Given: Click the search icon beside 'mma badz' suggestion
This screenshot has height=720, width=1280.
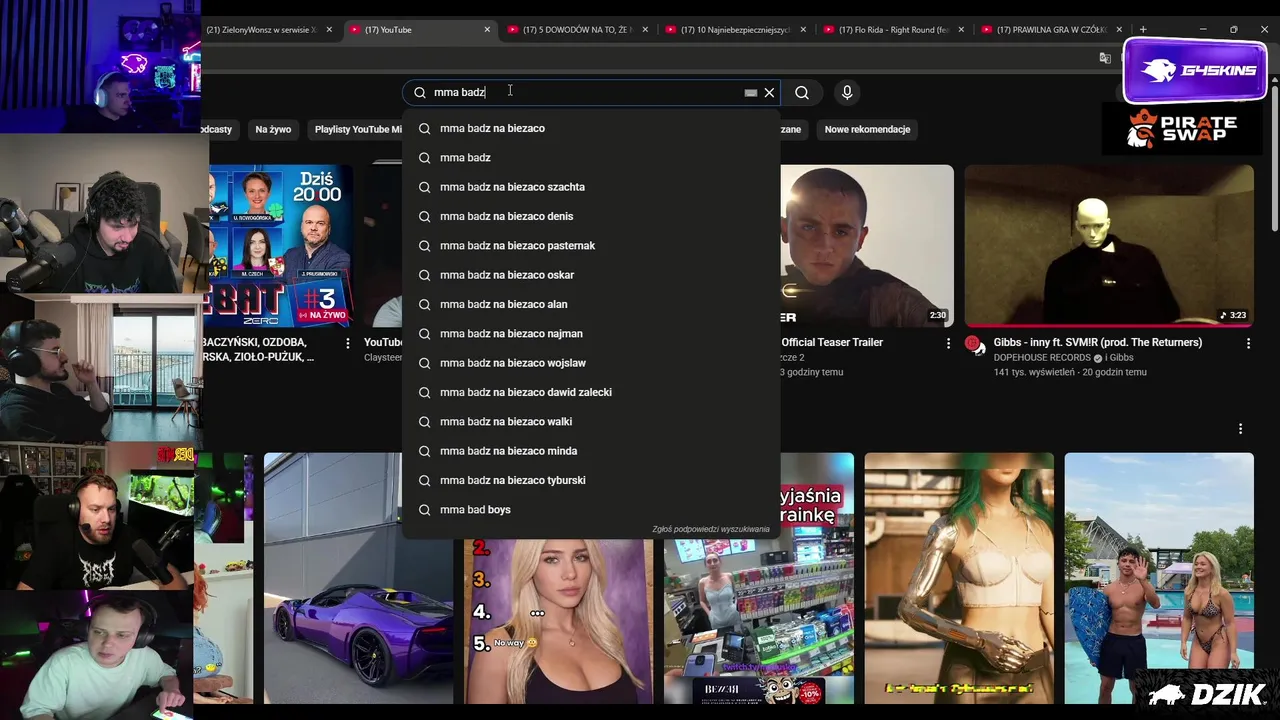Looking at the screenshot, I should coord(424,158).
